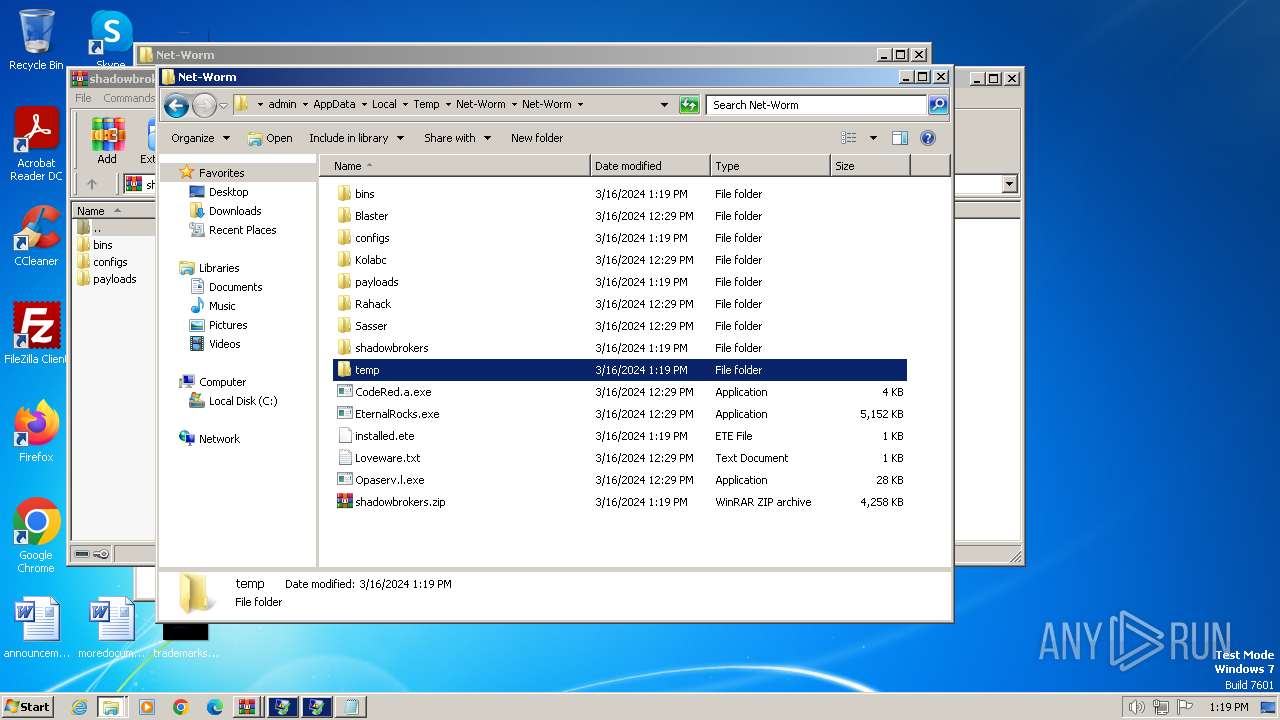This screenshot has height=720, width=1280.
Task: Select the Blaster folder
Action: click(x=620, y=216)
